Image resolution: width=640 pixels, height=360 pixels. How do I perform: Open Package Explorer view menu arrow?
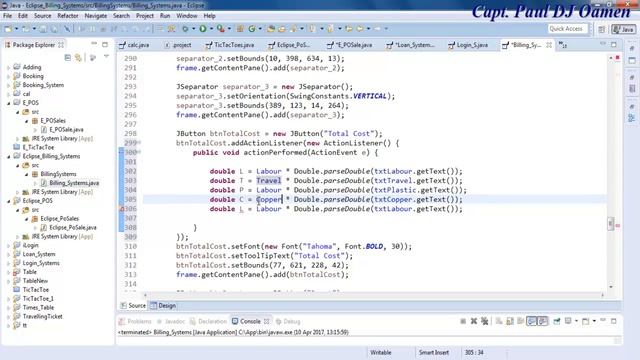tap(106, 57)
